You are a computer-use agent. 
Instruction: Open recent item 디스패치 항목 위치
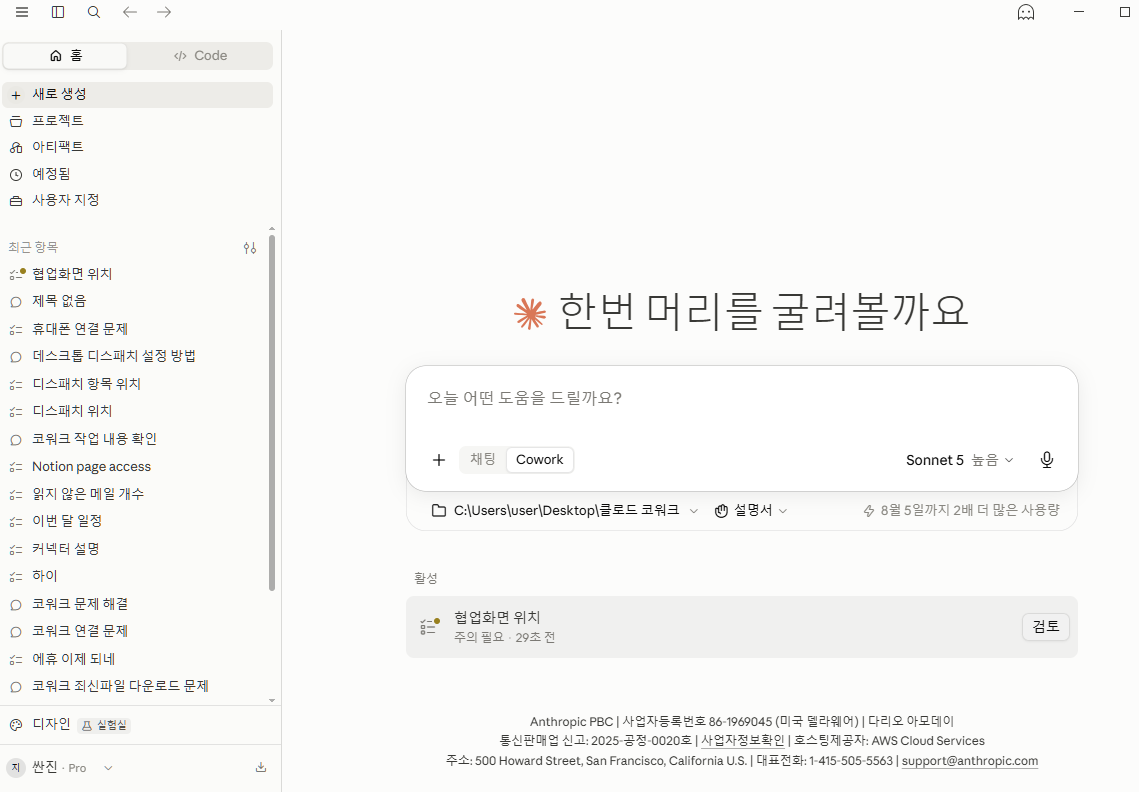(134, 384)
